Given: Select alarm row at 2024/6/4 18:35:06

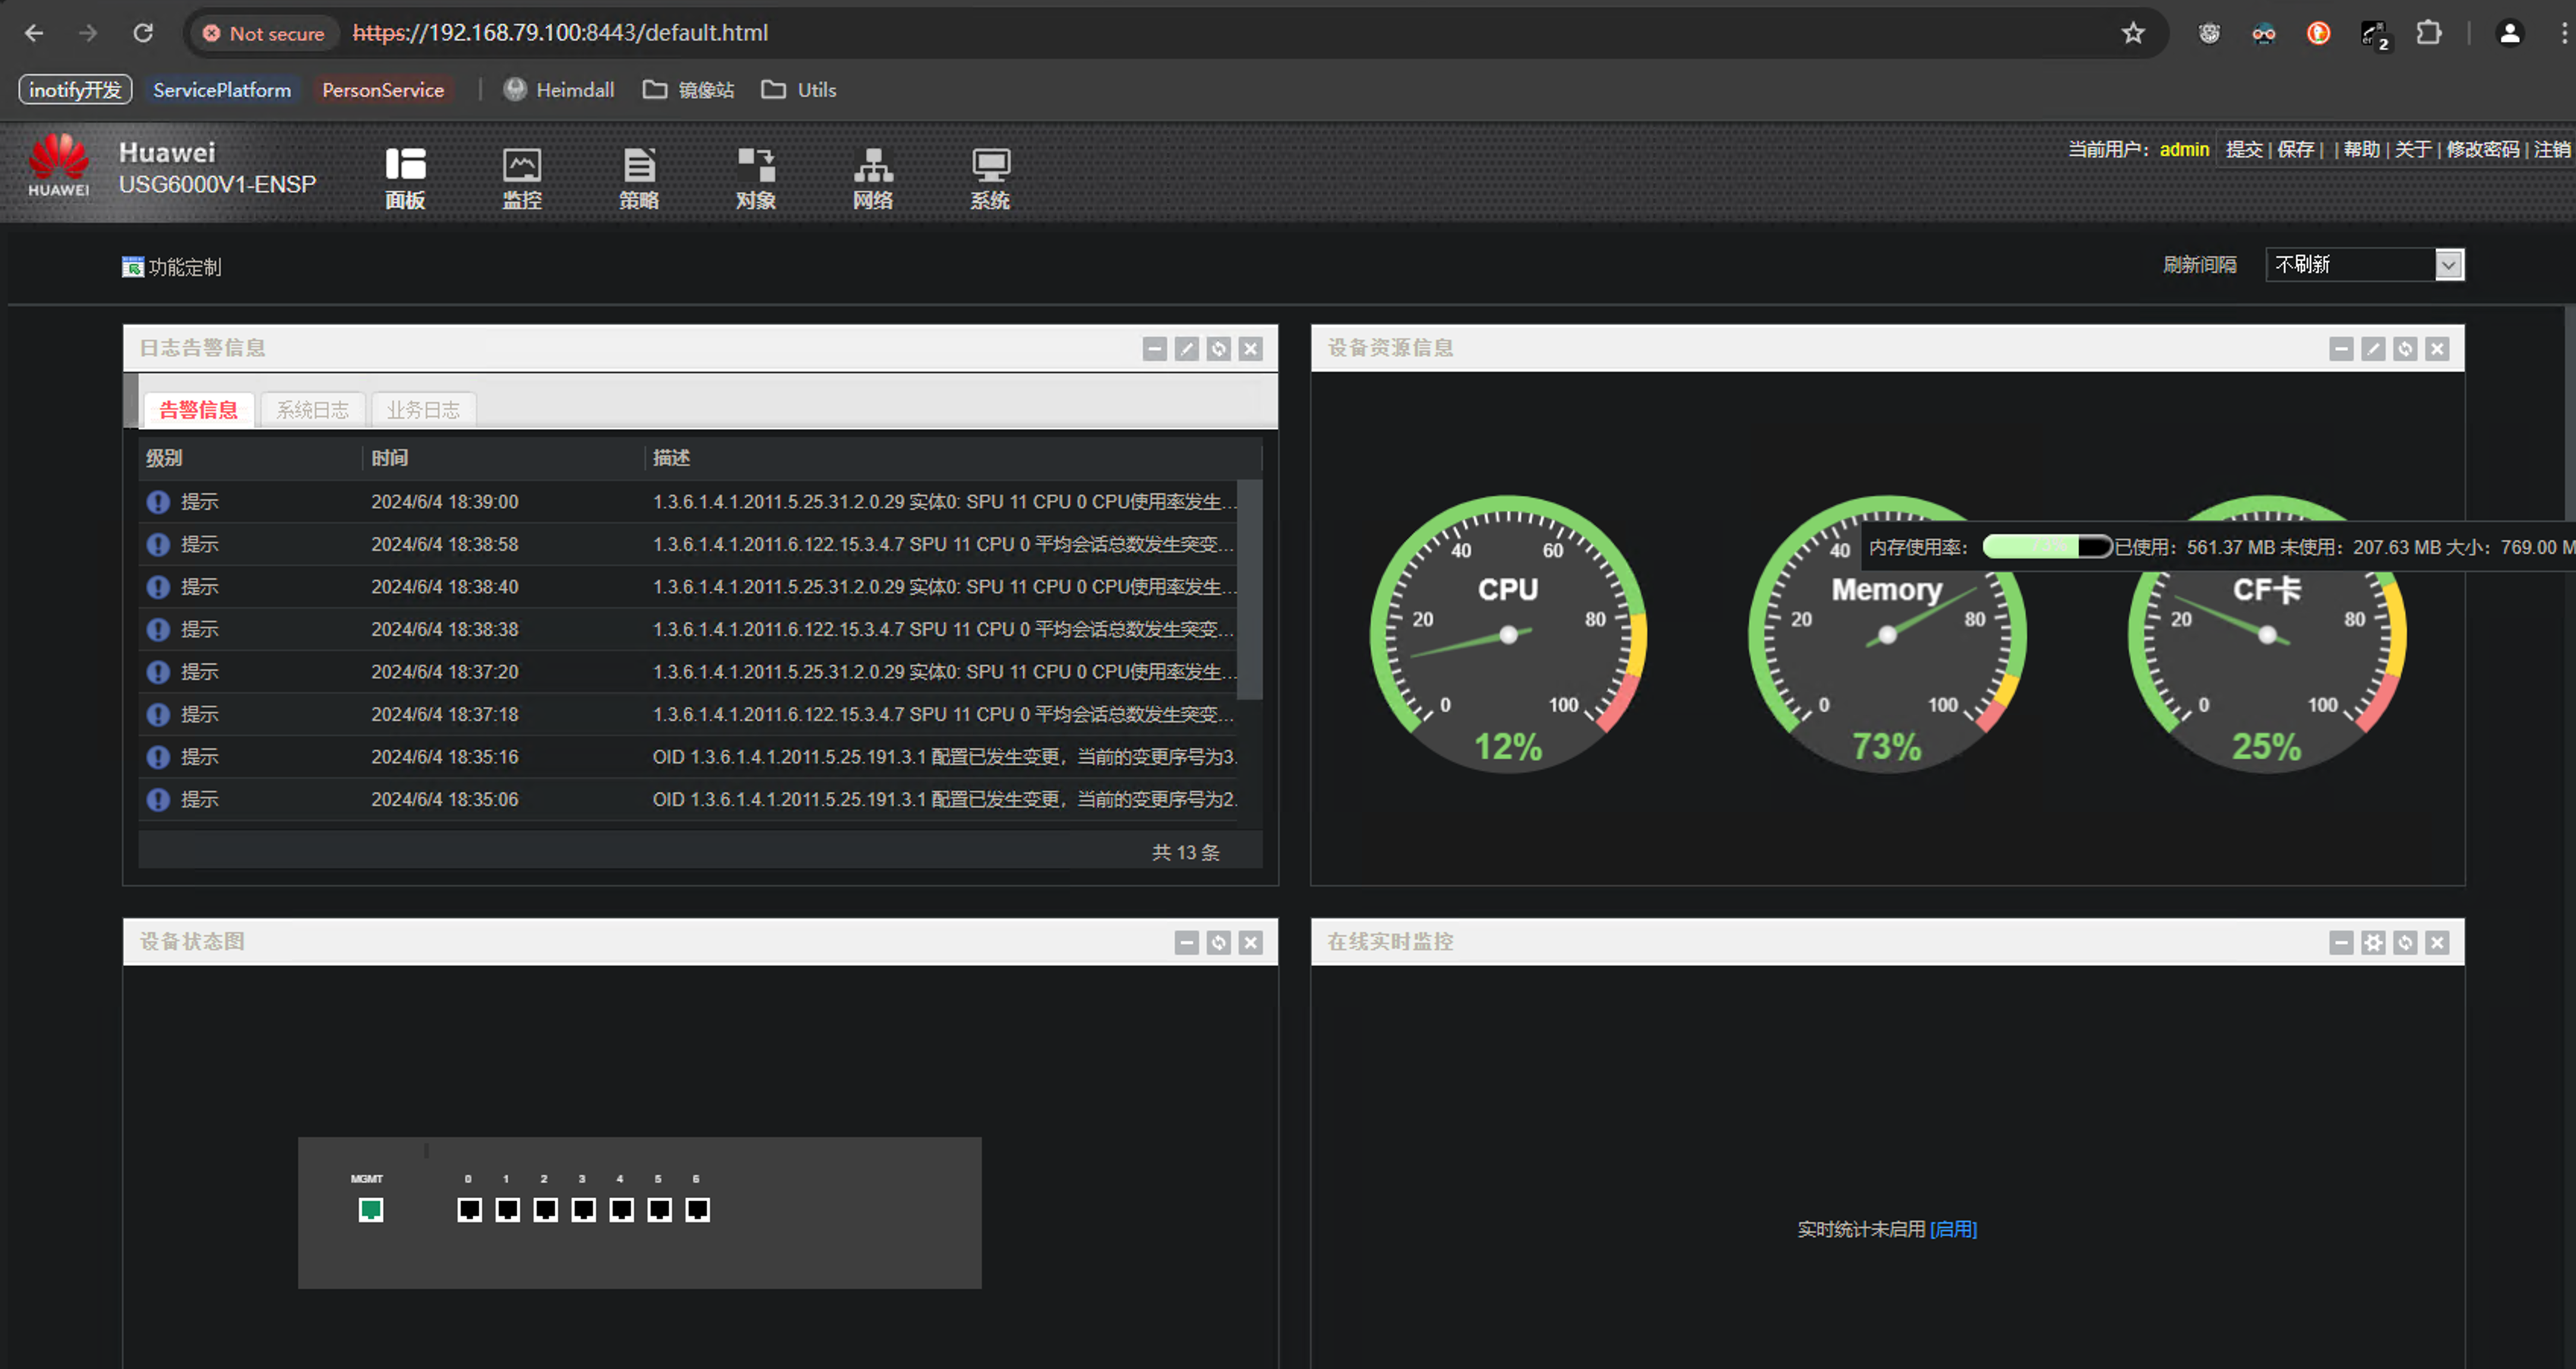Looking at the screenshot, I should (688, 800).
